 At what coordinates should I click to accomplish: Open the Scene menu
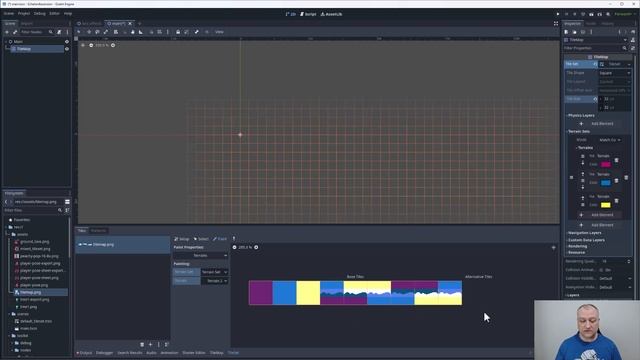(9, 13)
